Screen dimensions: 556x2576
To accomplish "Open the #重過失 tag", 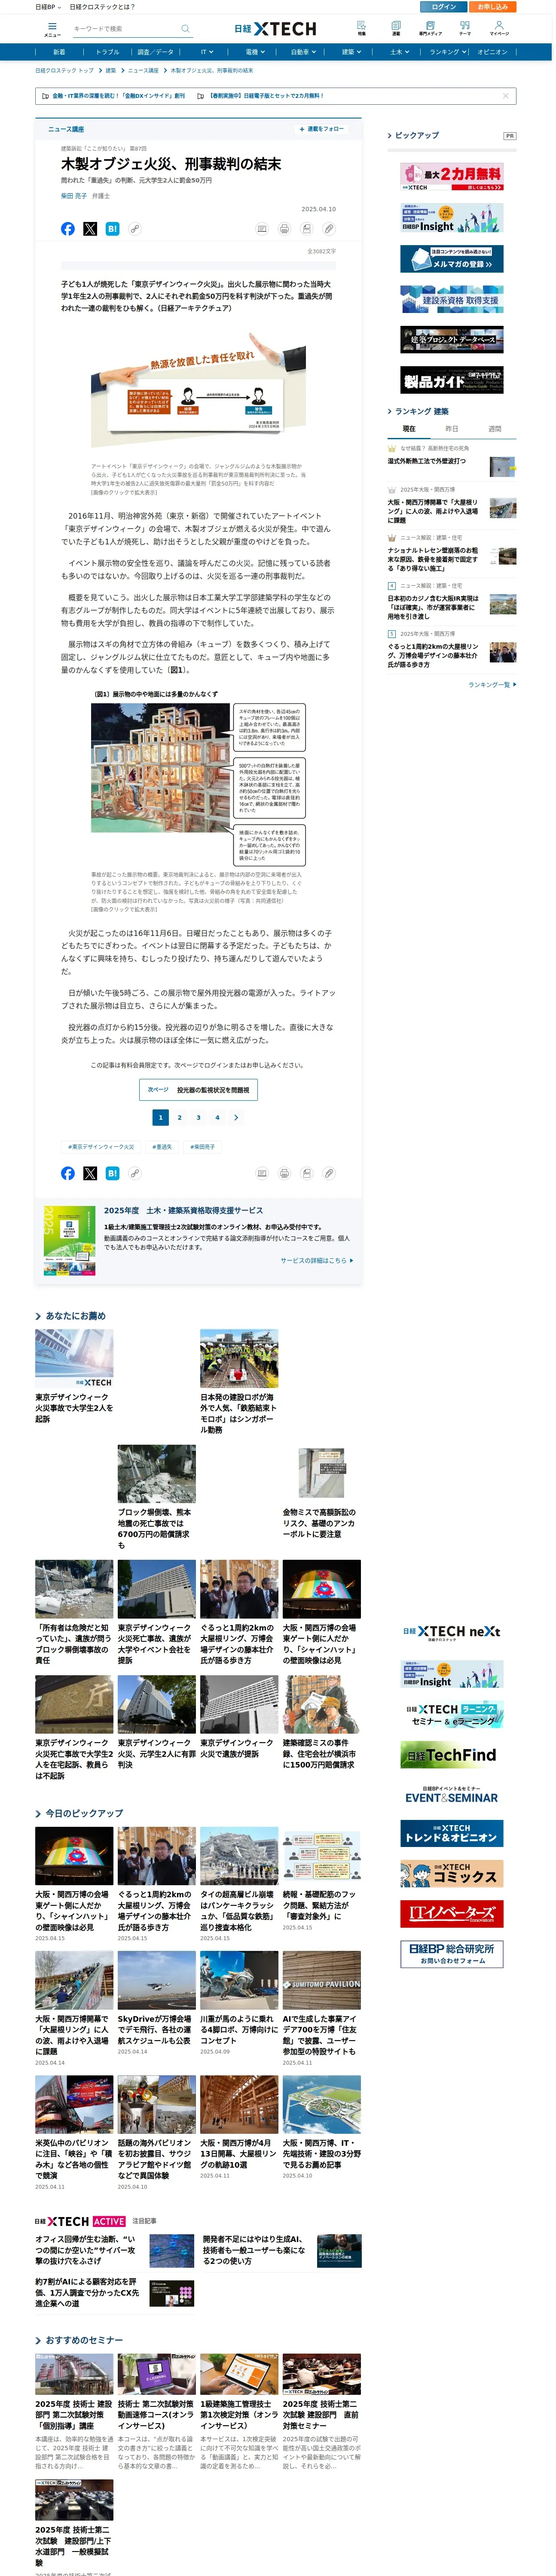I will tap(162, 1147).
